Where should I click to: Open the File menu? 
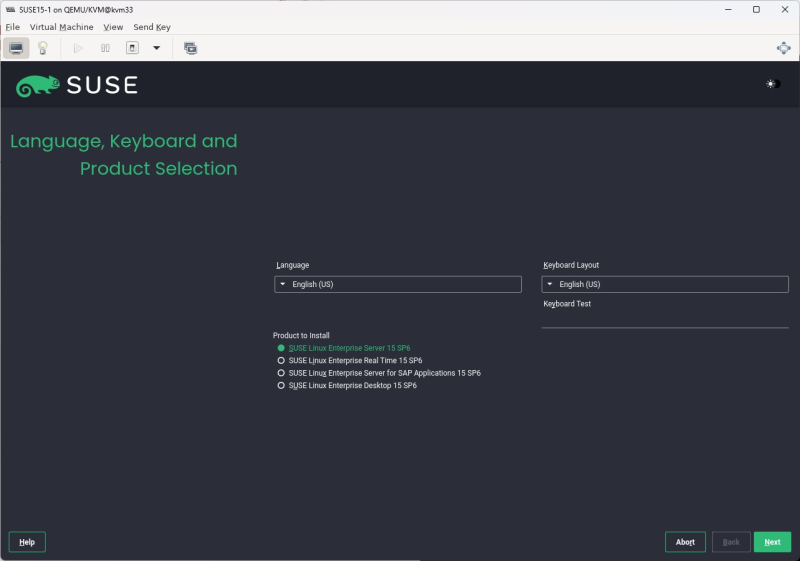[13, 27]
